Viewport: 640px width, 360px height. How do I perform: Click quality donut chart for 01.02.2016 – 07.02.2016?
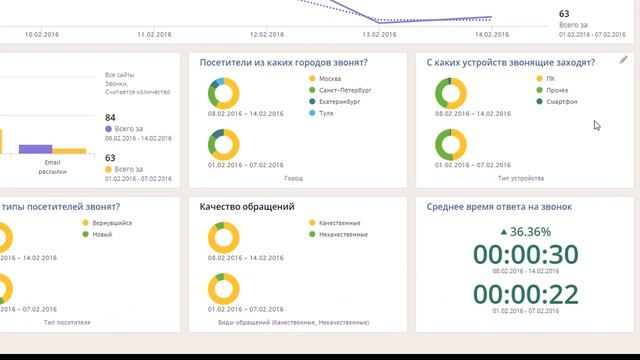[x=224, y=289]
